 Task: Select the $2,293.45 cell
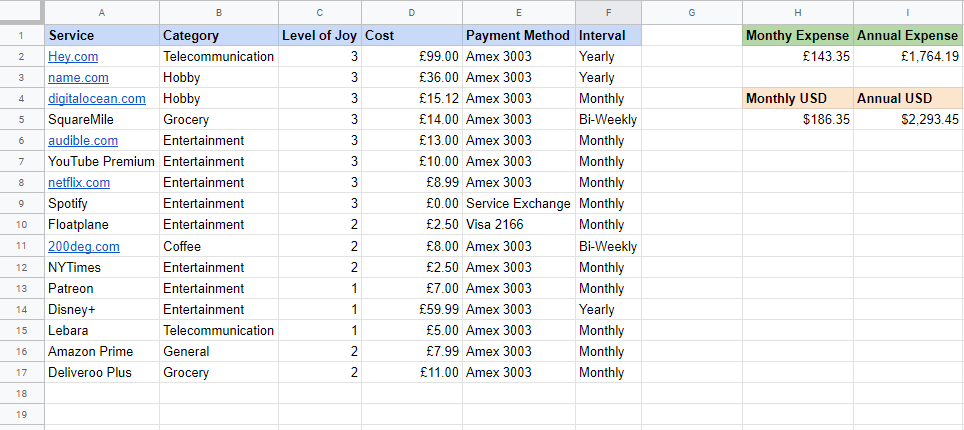click(909, 119)
